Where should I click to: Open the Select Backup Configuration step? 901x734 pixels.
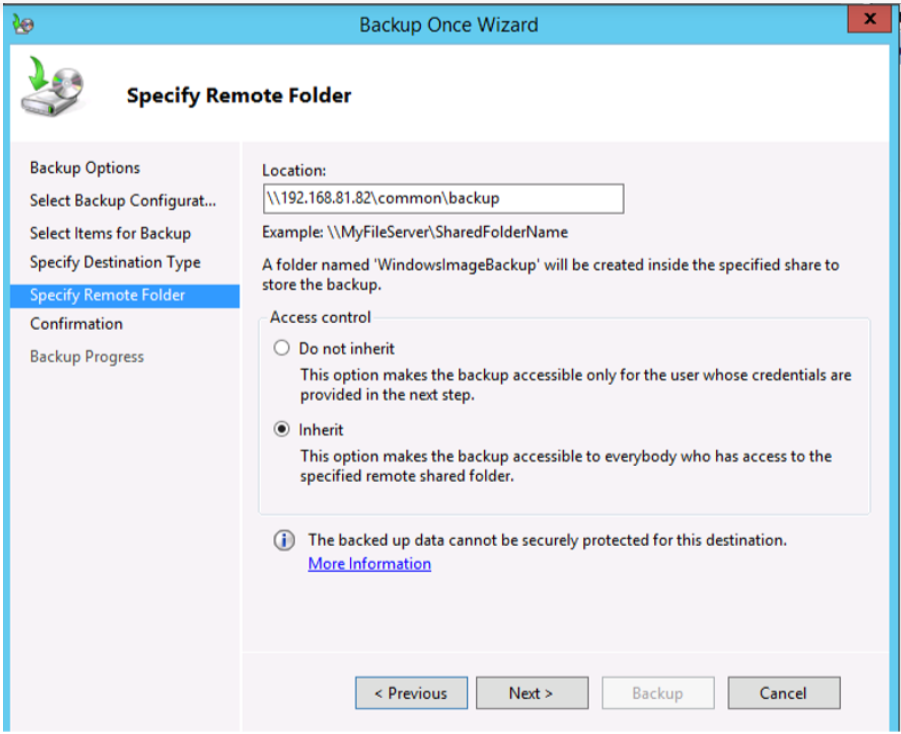pyautogui.click(x=122, y=201)
